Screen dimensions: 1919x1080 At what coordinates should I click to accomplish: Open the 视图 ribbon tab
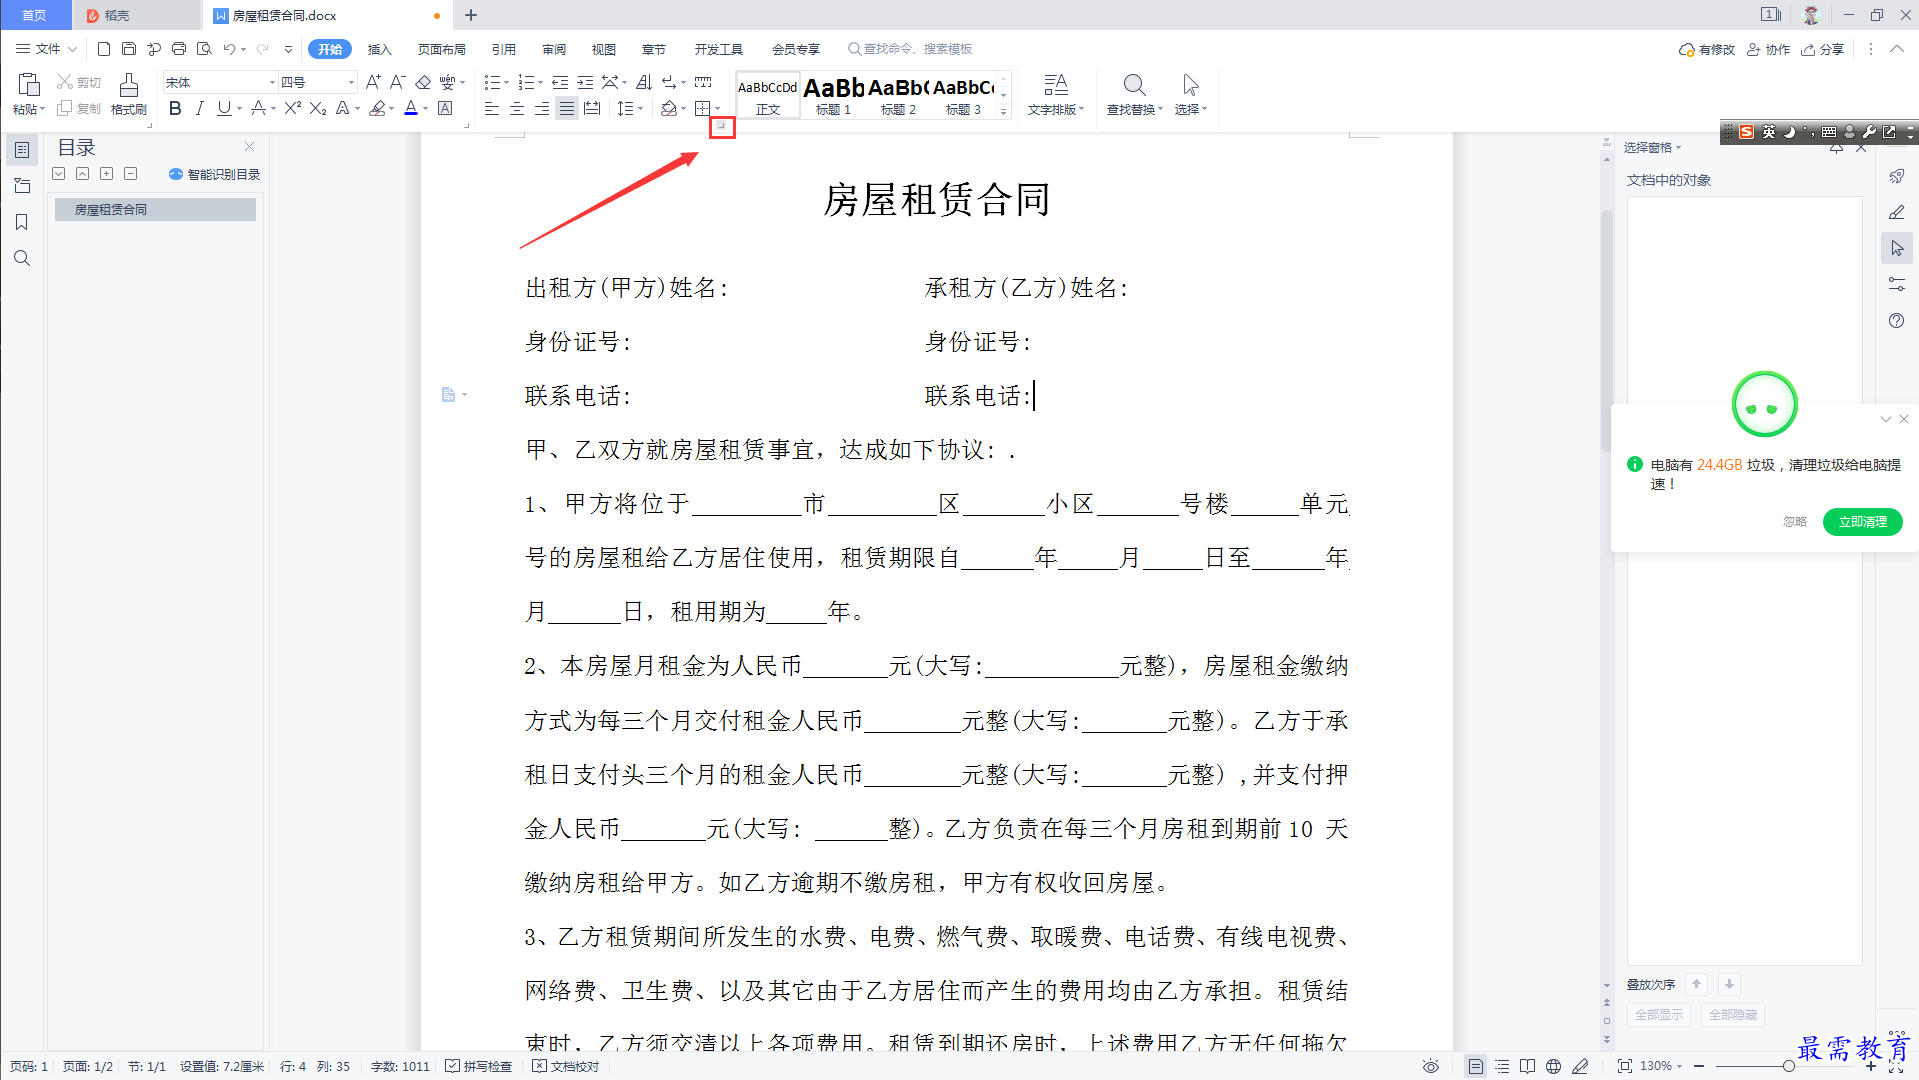604,49
